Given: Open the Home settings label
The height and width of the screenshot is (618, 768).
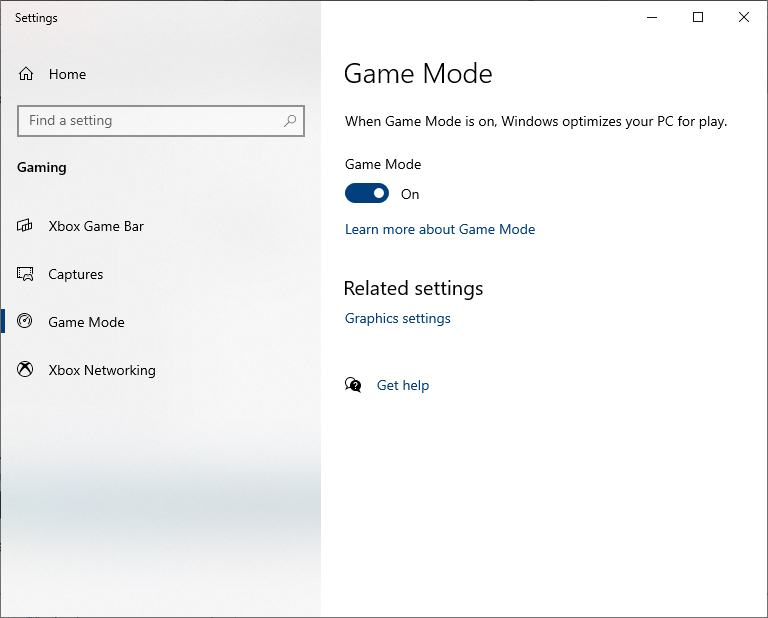Looking at the screenshot, I should pyautogui.click(x=67, y=74).
